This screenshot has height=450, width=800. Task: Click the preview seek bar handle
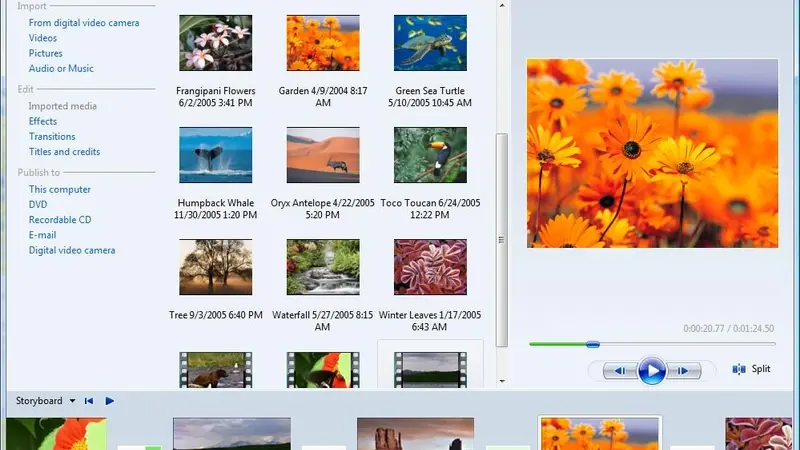click(592, 344)
